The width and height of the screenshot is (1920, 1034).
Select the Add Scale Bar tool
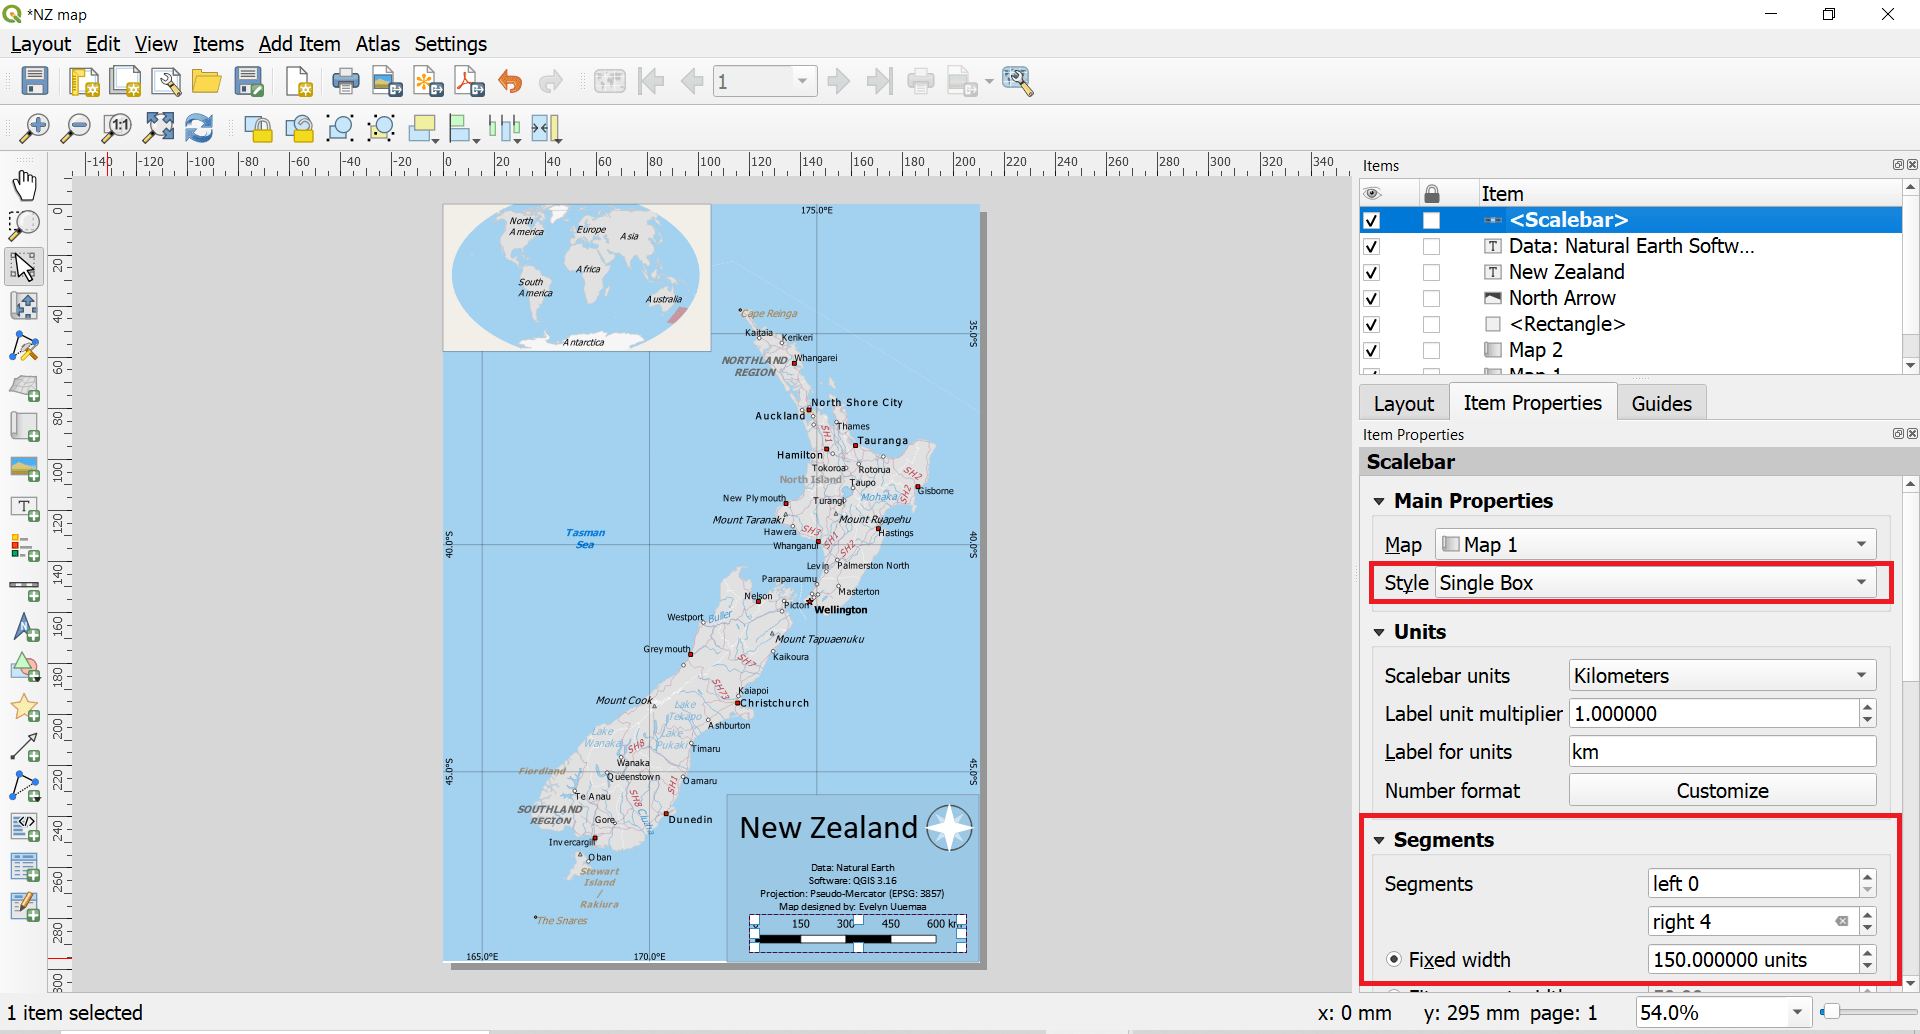coord(24,589)
